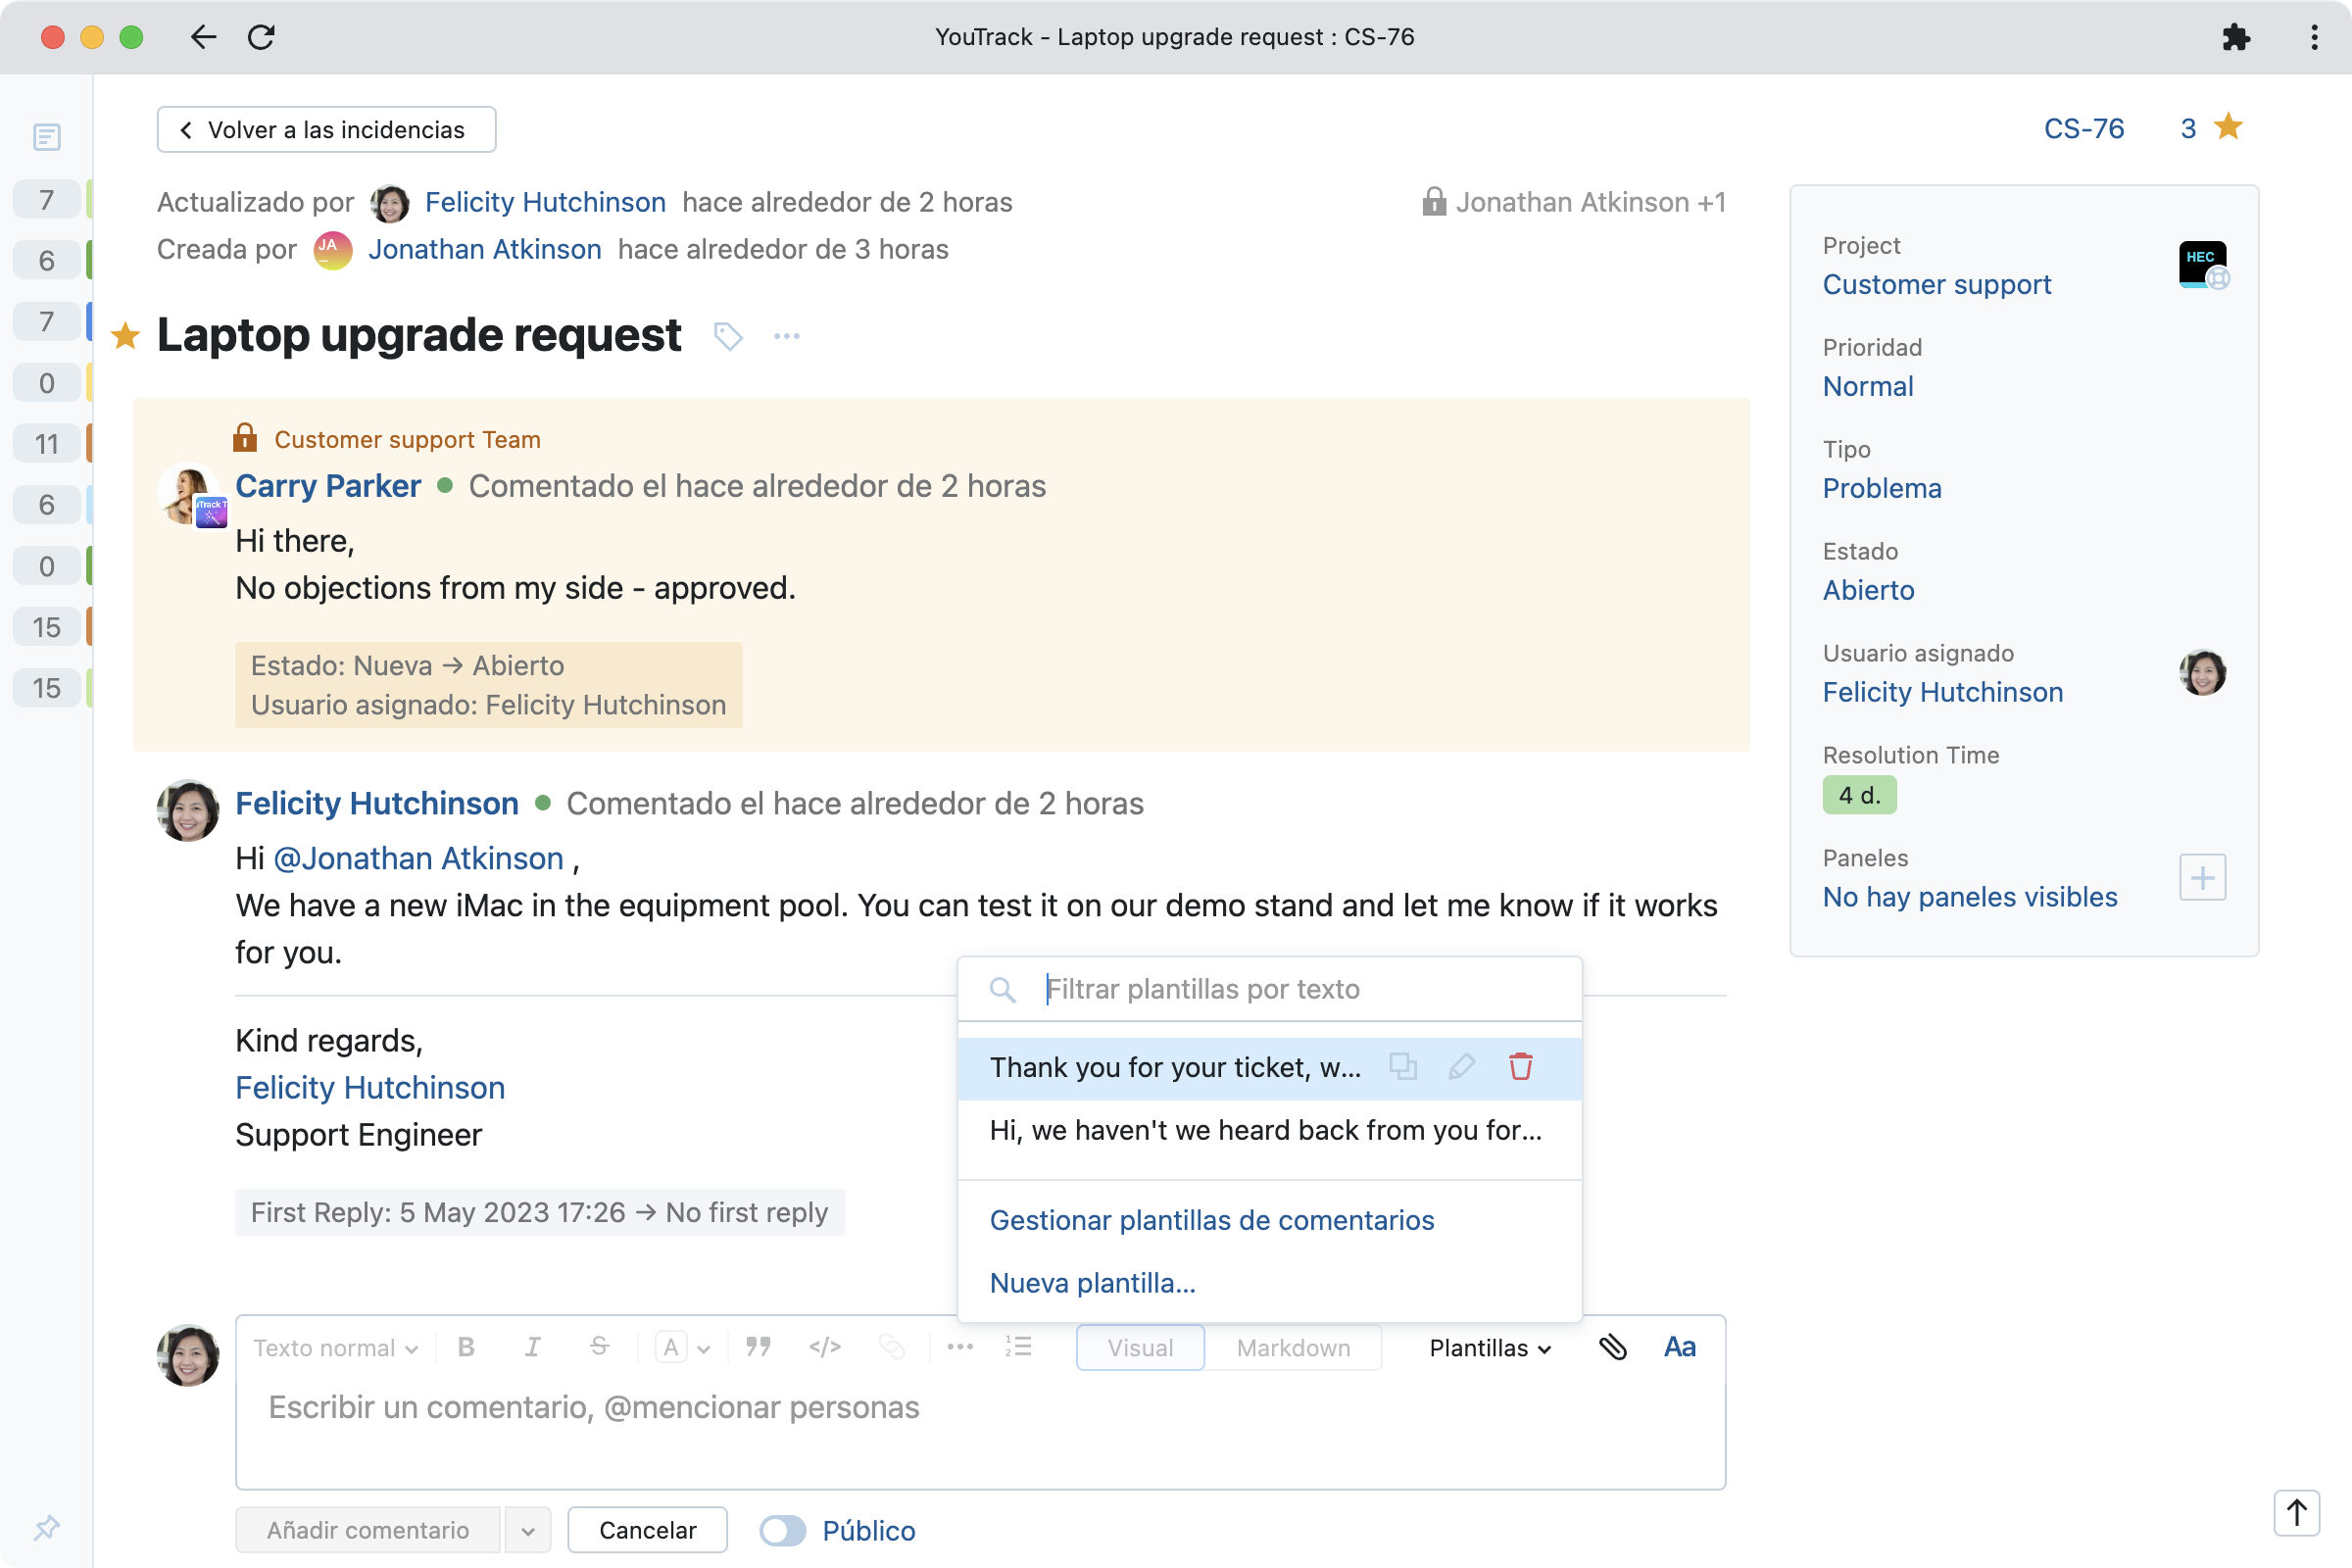This screenshot has width=2352, height=1568.
Task: Click the sidebar row showing 11
Action: coord(47,444)
